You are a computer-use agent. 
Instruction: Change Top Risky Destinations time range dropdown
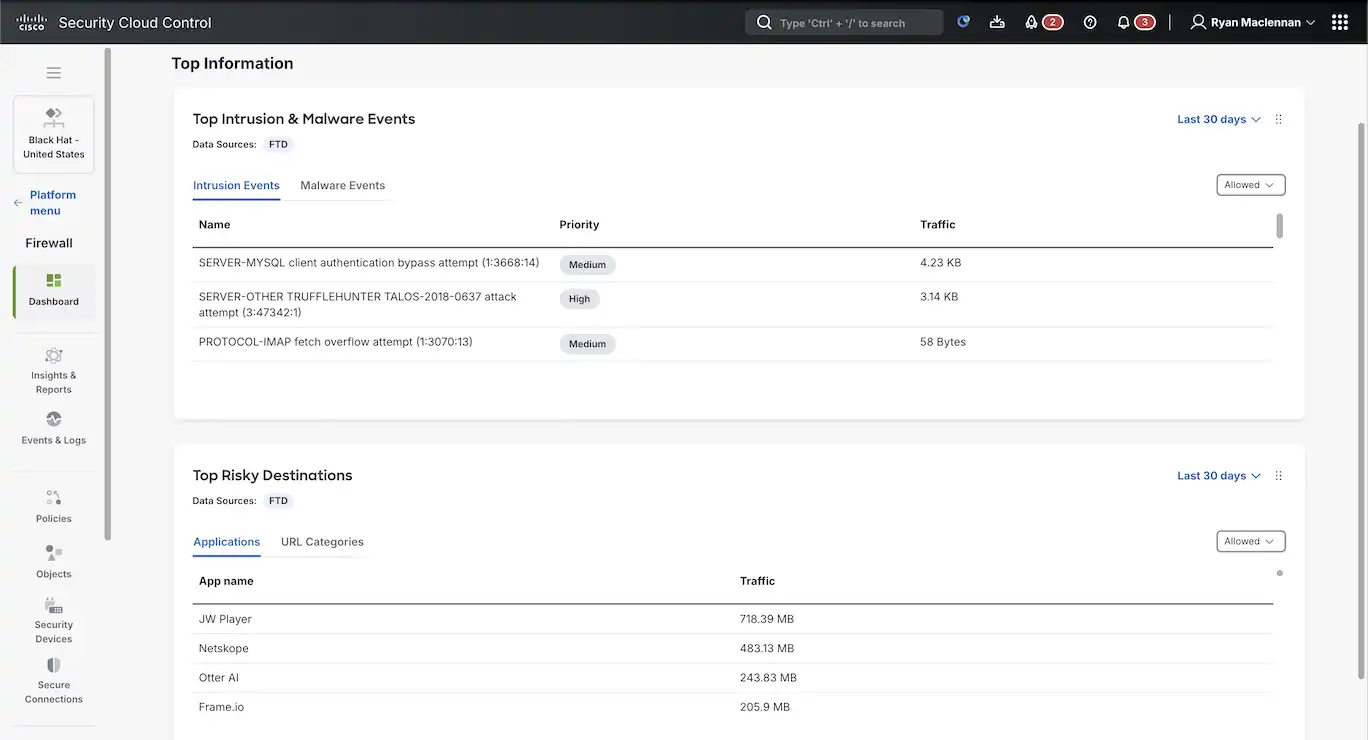tap(1217, 475)
